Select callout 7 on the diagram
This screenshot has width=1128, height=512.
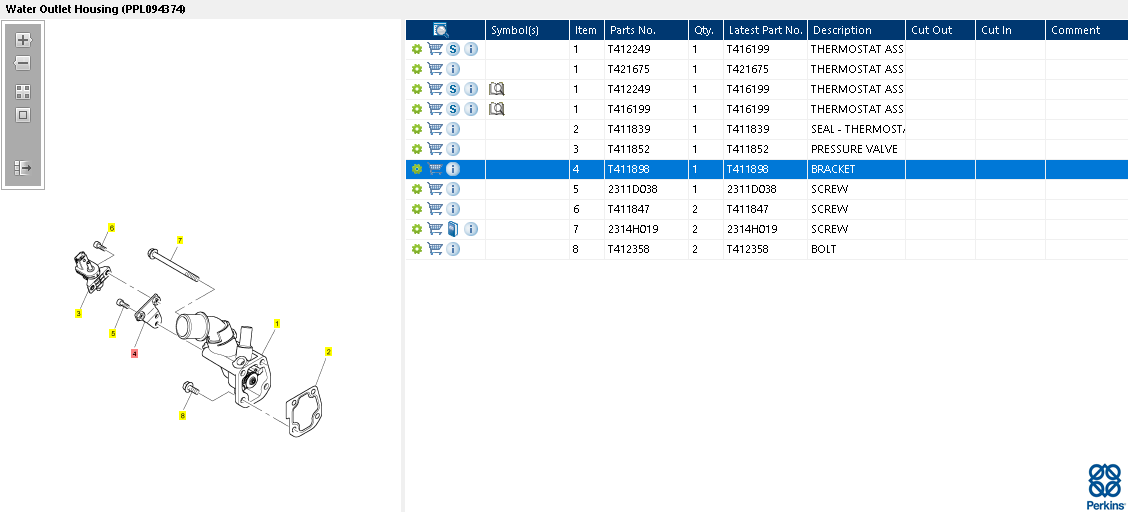(180, 239)
